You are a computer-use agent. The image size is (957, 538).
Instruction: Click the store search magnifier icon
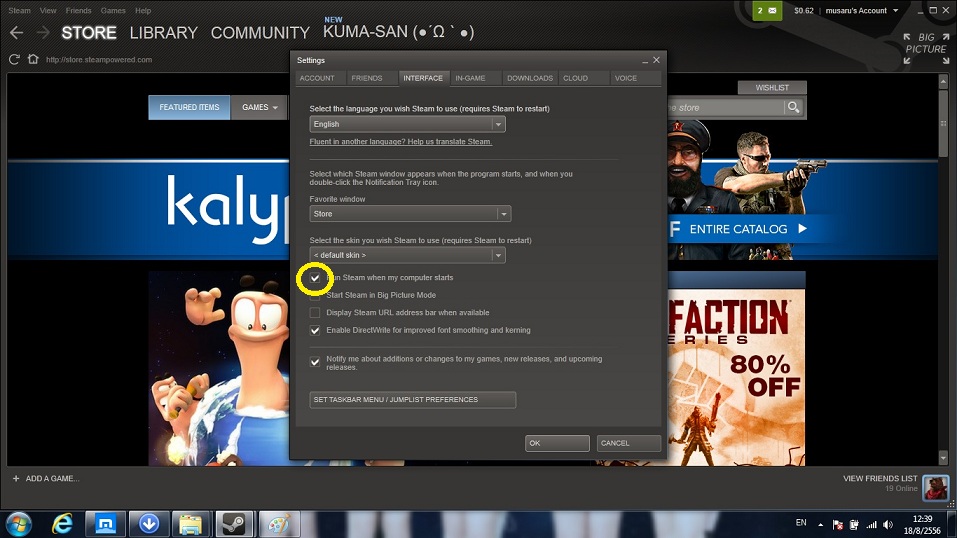[793, 107]
